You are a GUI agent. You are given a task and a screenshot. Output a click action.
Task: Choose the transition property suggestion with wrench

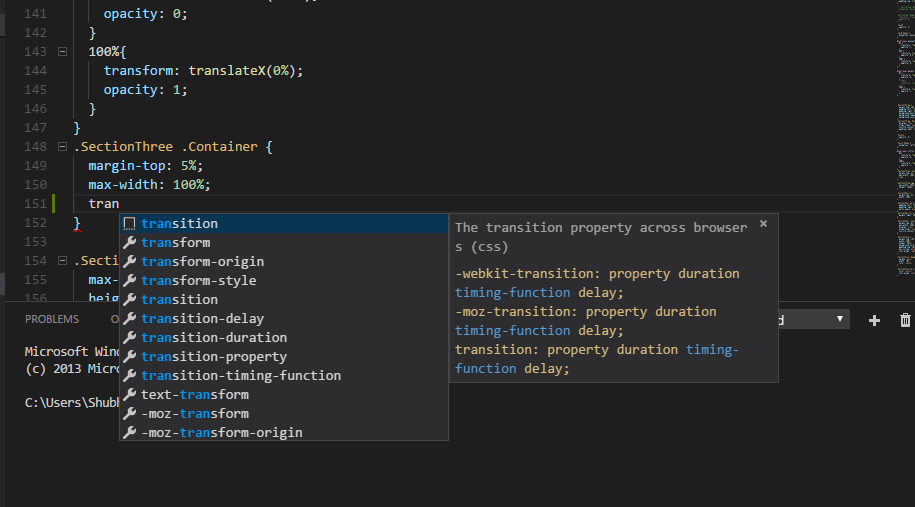click(284, 299)
